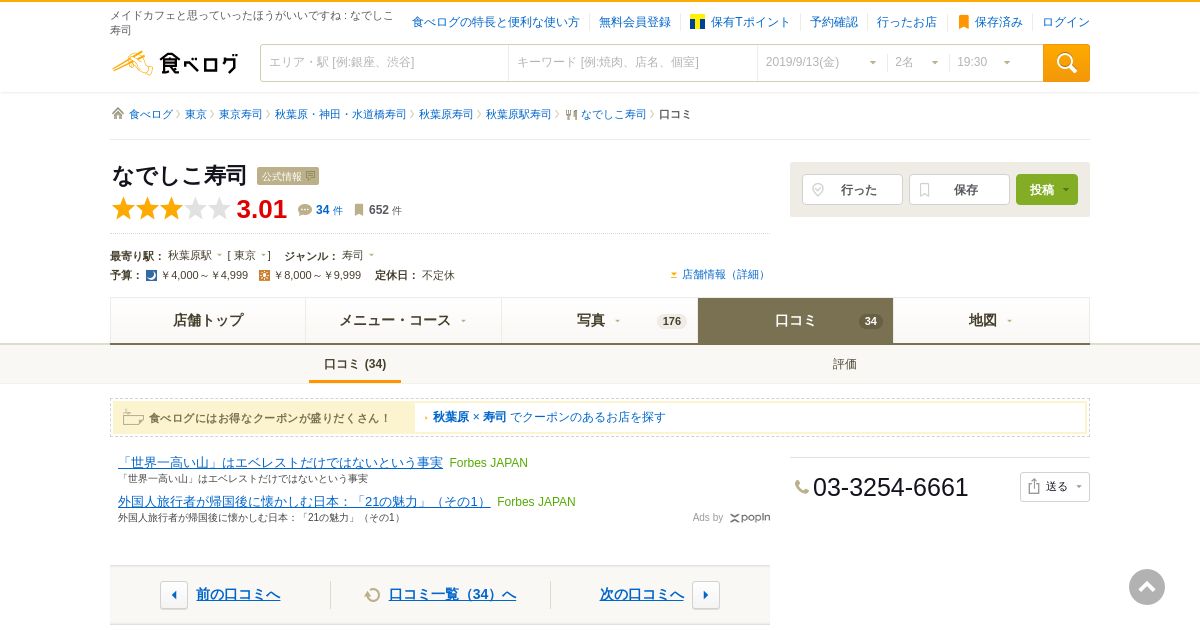Screen dimensions: 1200x630
Task: Click the review list refresh icon
Action: coord(373,595)
